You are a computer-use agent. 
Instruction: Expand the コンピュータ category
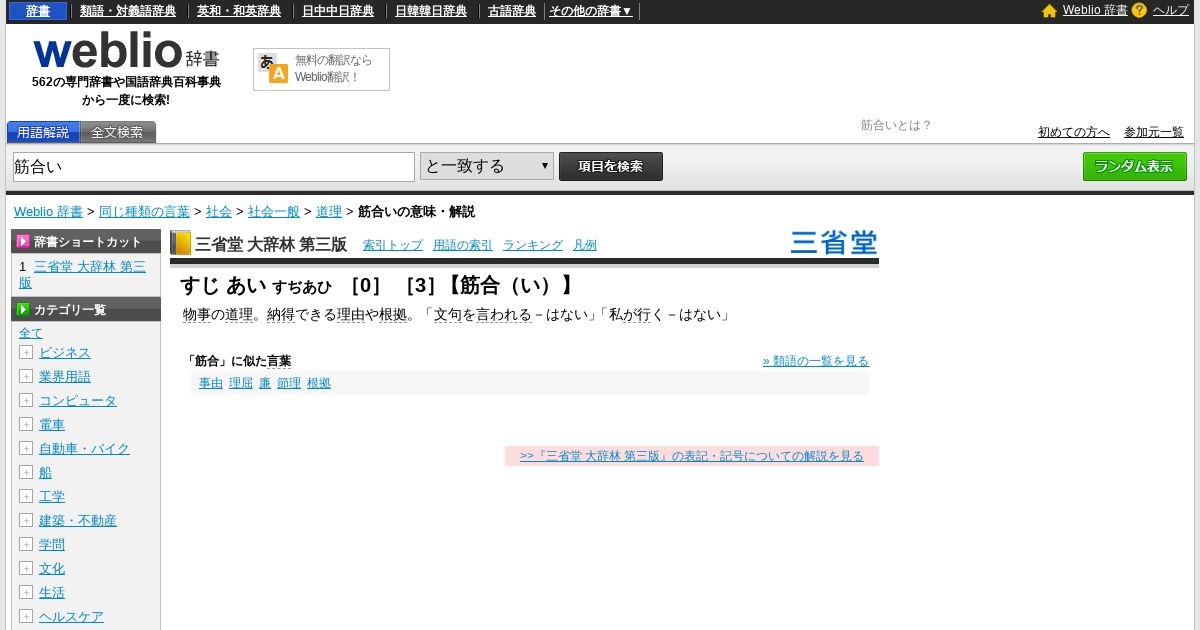(26, 400)
